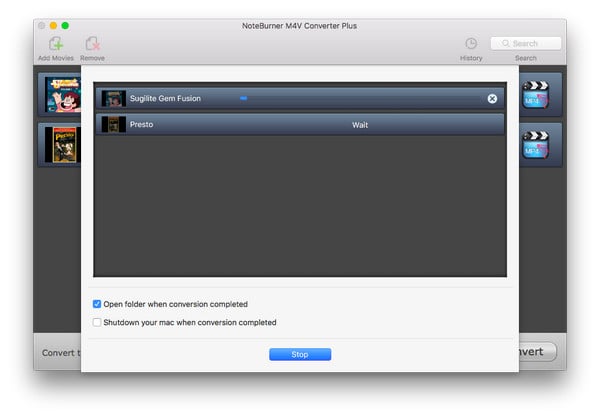Enable Shutdown your mac when conversion completed
Viewport: 600px width, 418px height.
point(97,322)
